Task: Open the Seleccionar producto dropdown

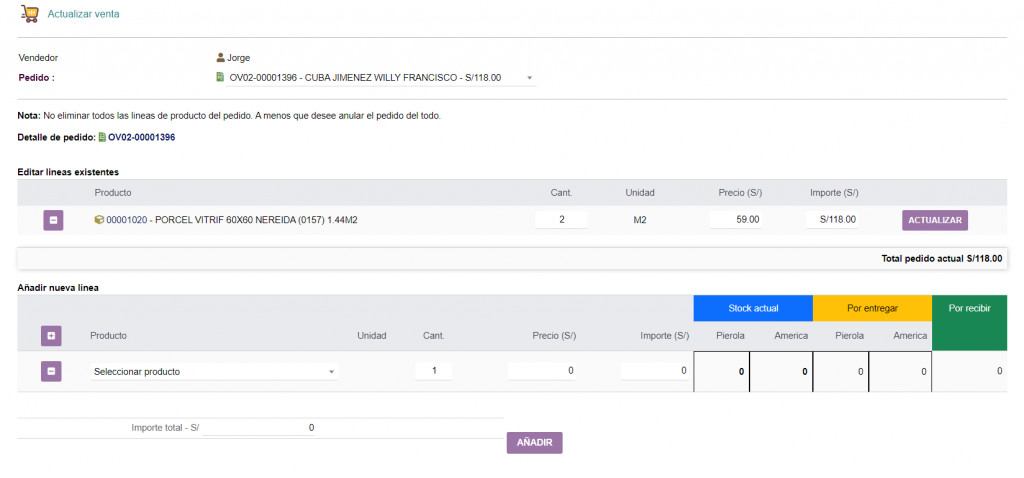Action: pyautogui.click(x=215, y=372)
